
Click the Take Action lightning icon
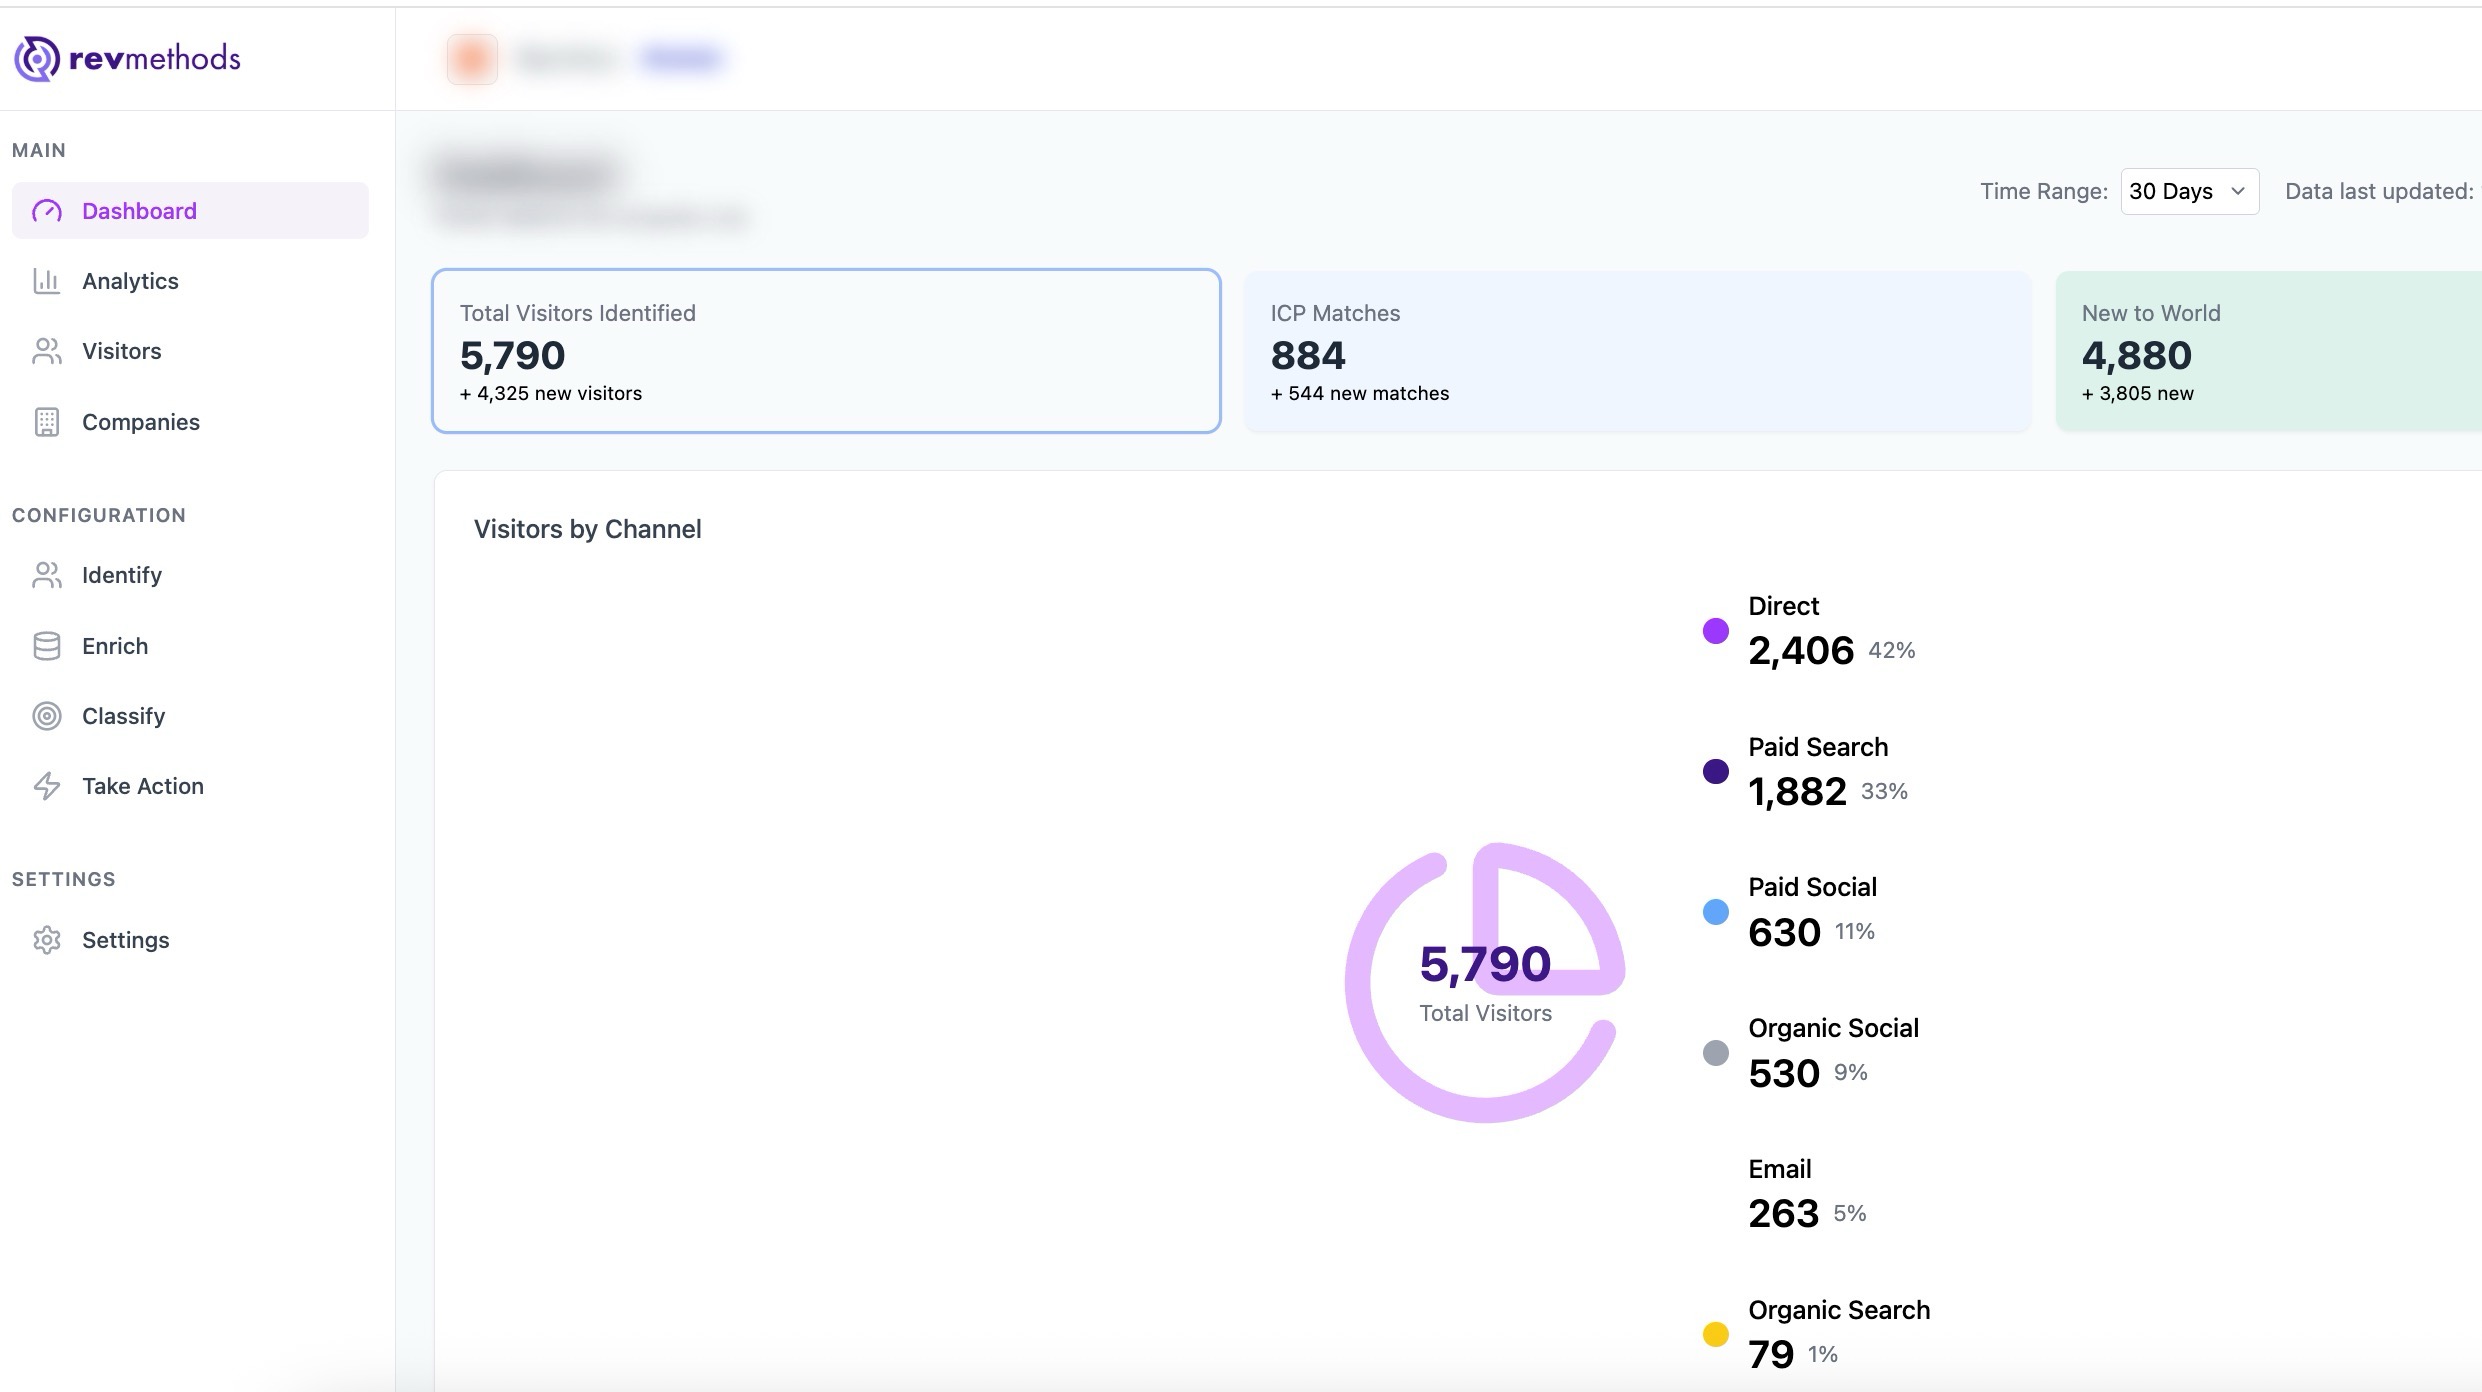(47, 786)
